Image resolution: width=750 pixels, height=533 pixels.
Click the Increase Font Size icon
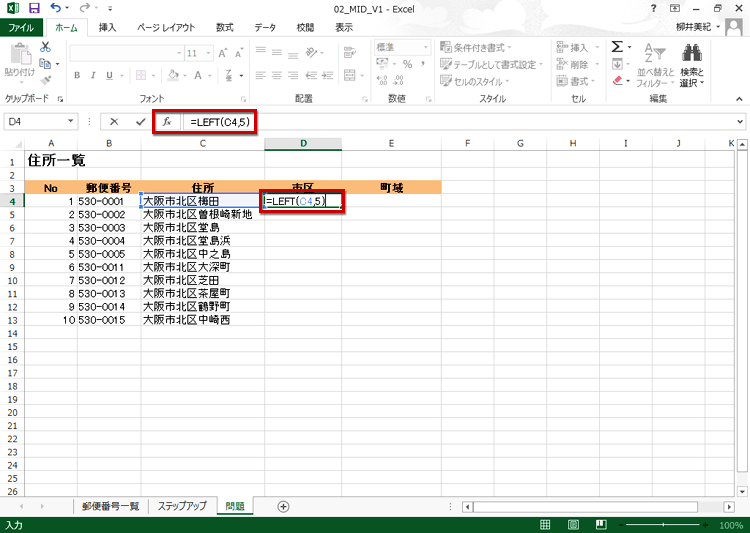coord(222,53)
